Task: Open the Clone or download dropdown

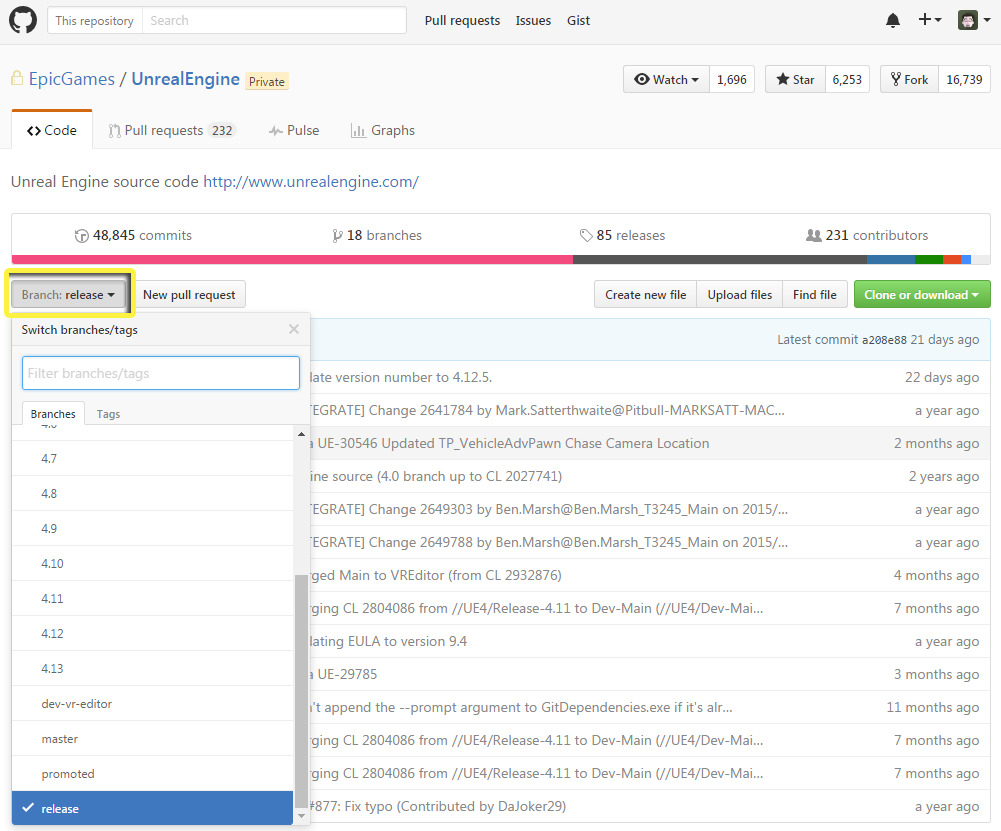Action: [x=921, y=295]
